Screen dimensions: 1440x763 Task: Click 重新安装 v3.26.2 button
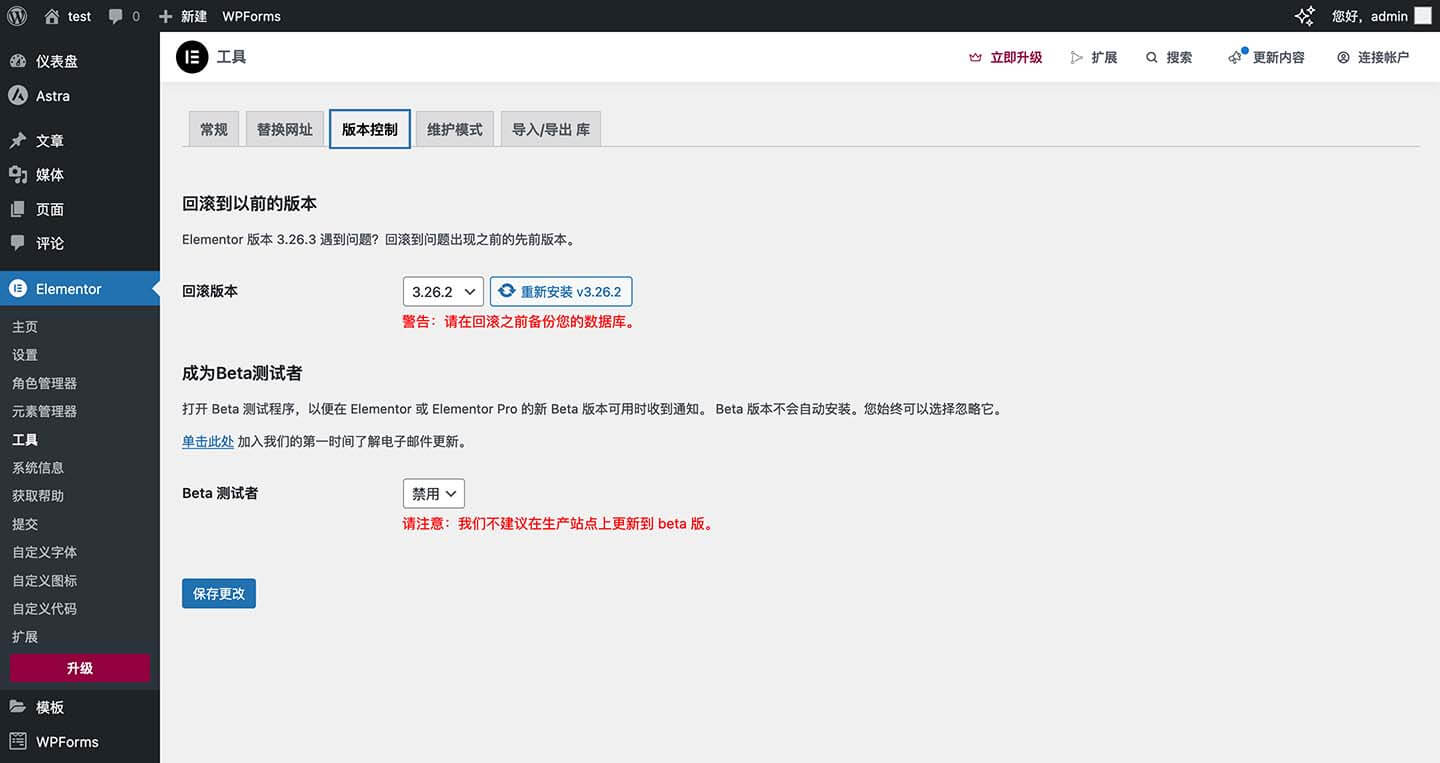tap(561, 292)
